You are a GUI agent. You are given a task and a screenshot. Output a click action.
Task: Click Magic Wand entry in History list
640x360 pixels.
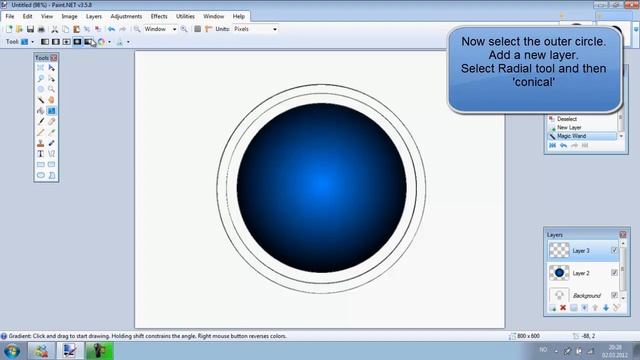pyautogui.click(x=582, y=136)
